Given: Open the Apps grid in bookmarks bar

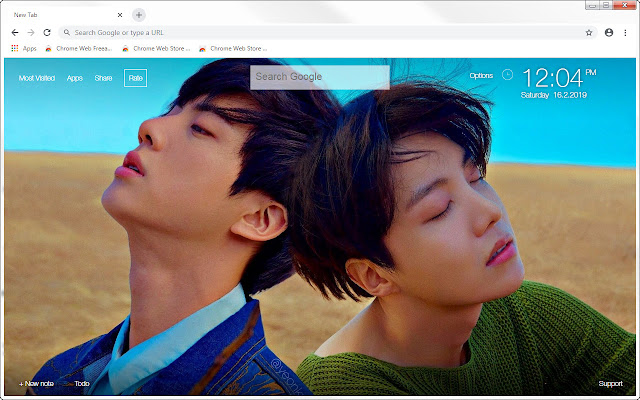Looking at the screenshot, I should (24, 48).
